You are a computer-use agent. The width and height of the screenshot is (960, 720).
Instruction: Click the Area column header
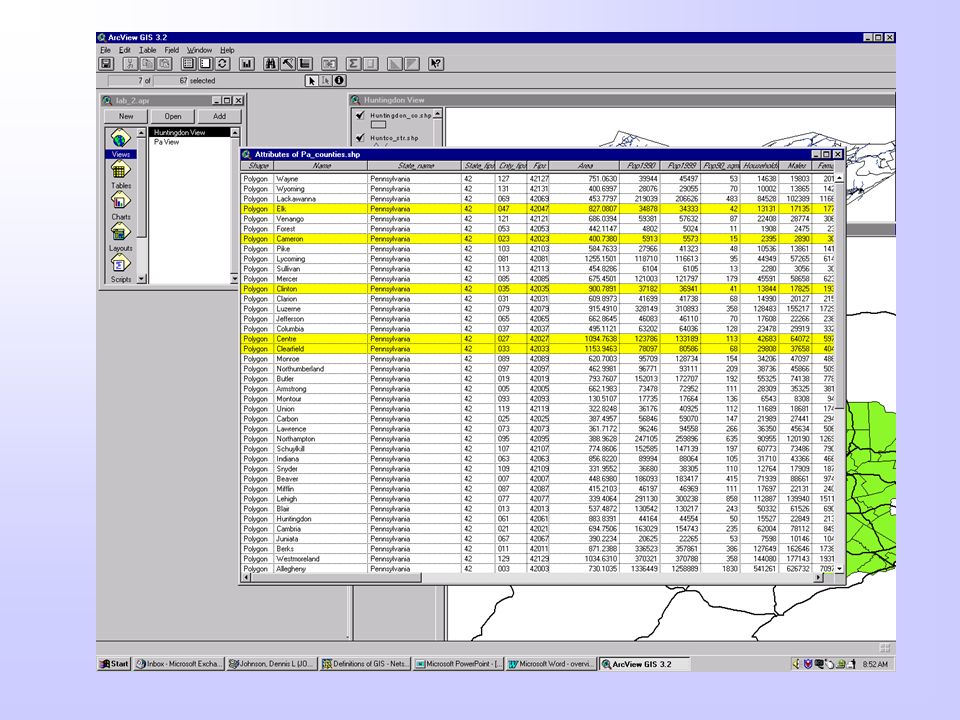[585, 166]
